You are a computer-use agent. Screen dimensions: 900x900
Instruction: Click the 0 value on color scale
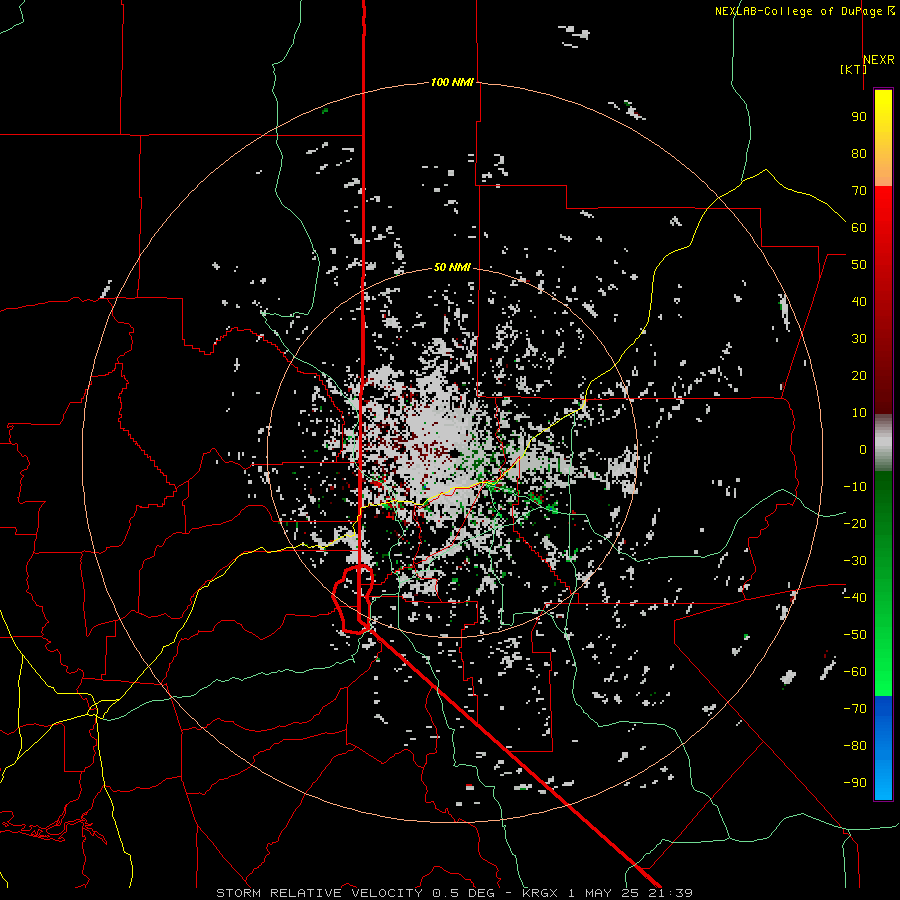863,450
